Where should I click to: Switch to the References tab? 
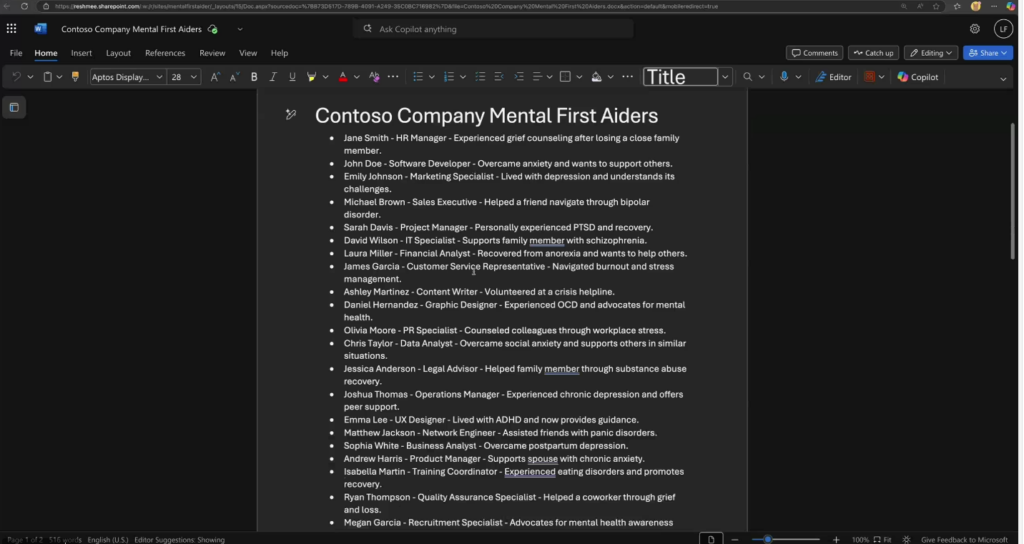coord(165,53)
